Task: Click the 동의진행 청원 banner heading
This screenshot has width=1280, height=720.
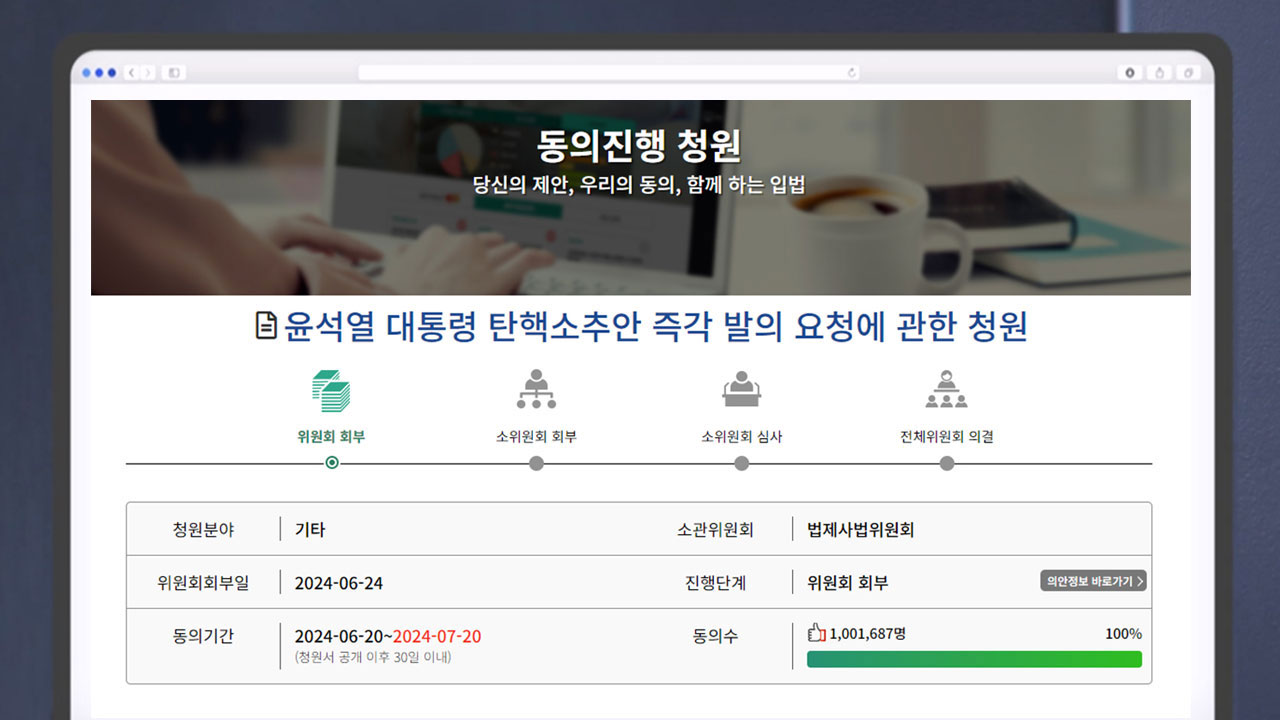Action: pyautogui.click(x=640, y=145)
